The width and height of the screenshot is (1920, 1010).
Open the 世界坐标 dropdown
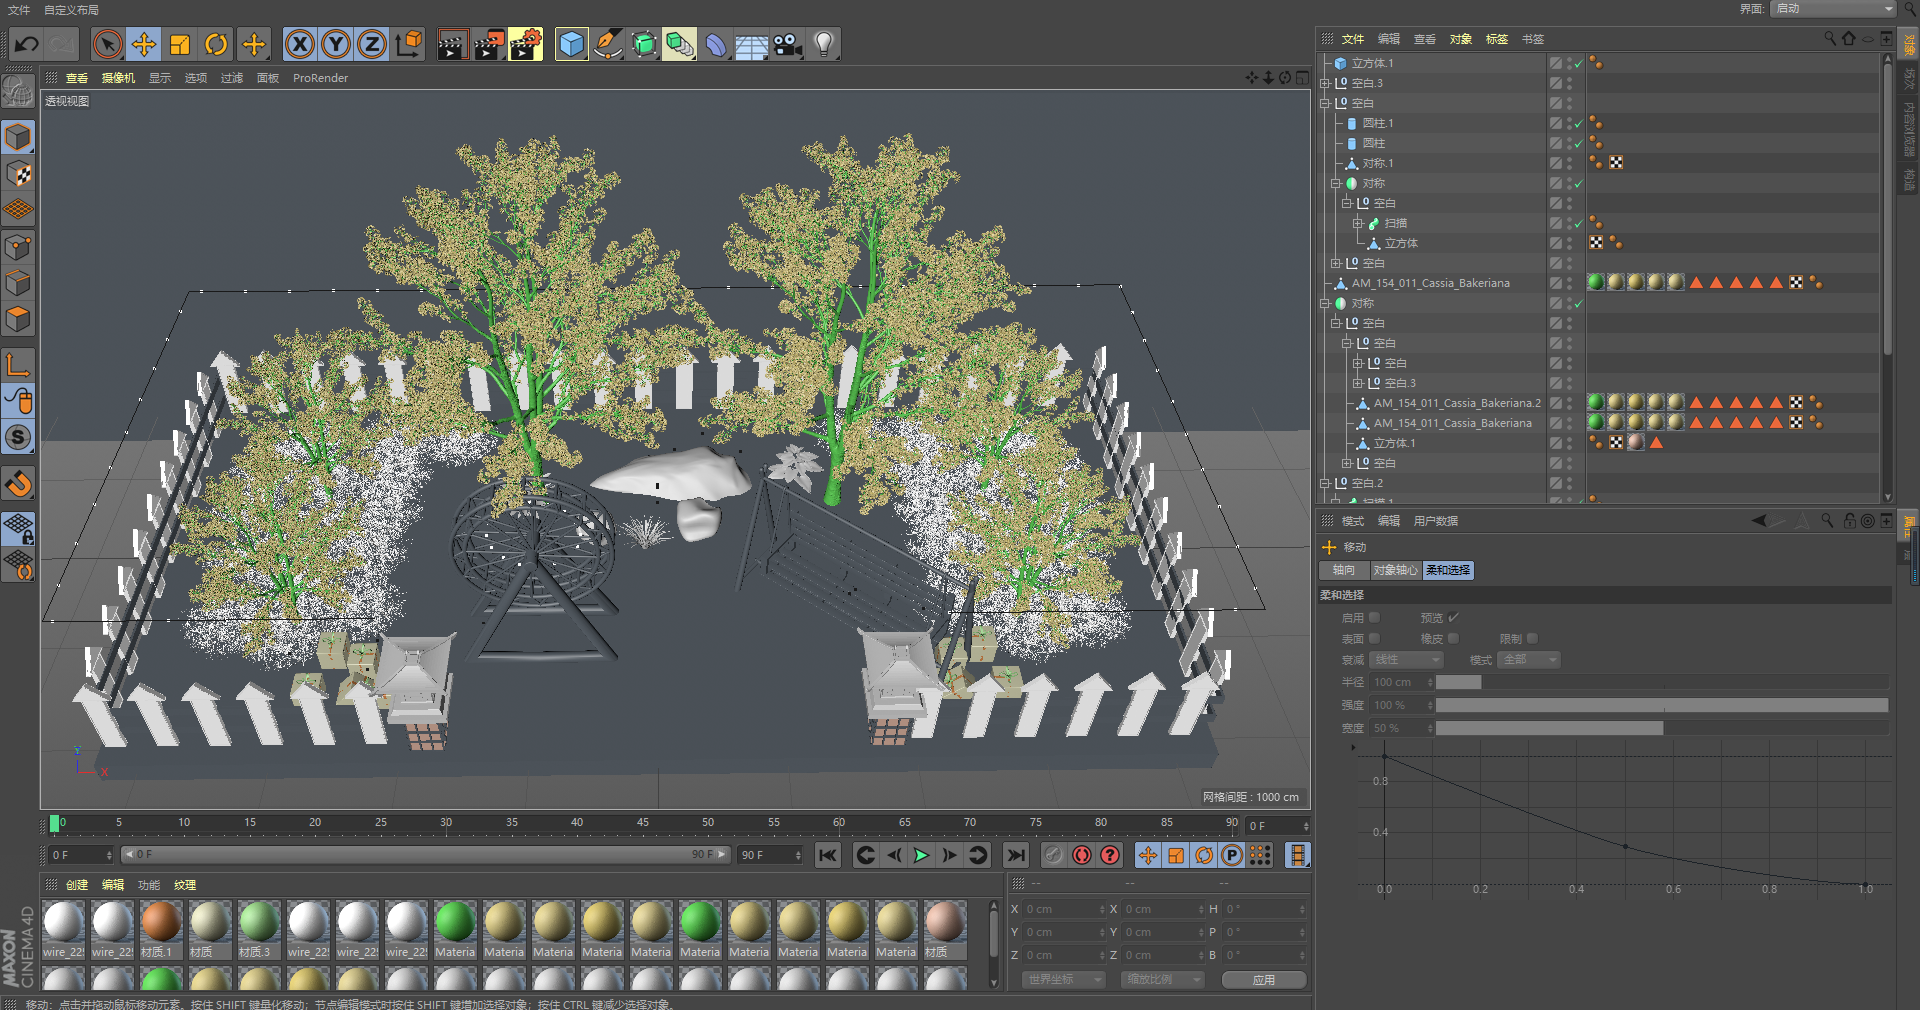click(1065, 980)
